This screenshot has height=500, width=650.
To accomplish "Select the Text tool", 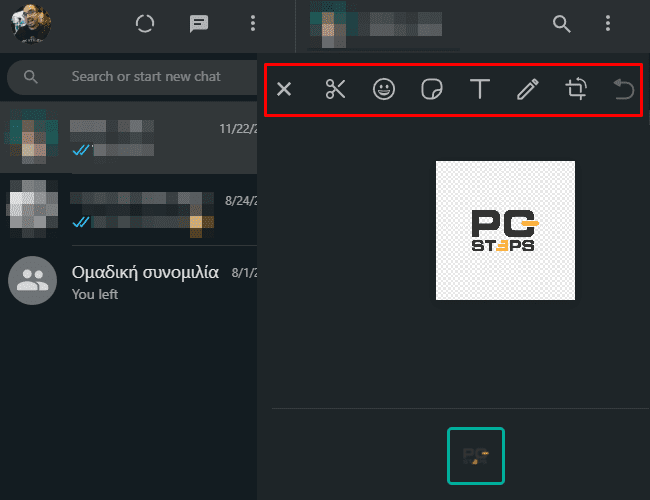I will point(480,89).
